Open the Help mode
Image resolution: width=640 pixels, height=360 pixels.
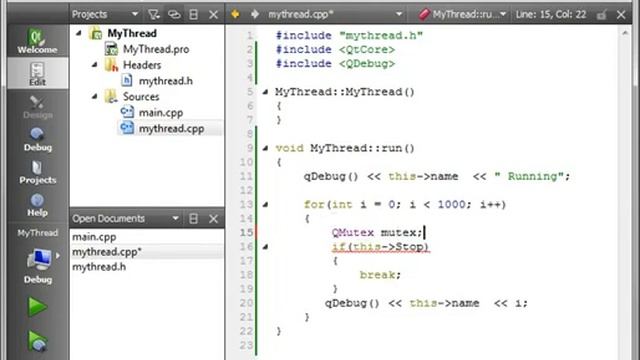37,204
